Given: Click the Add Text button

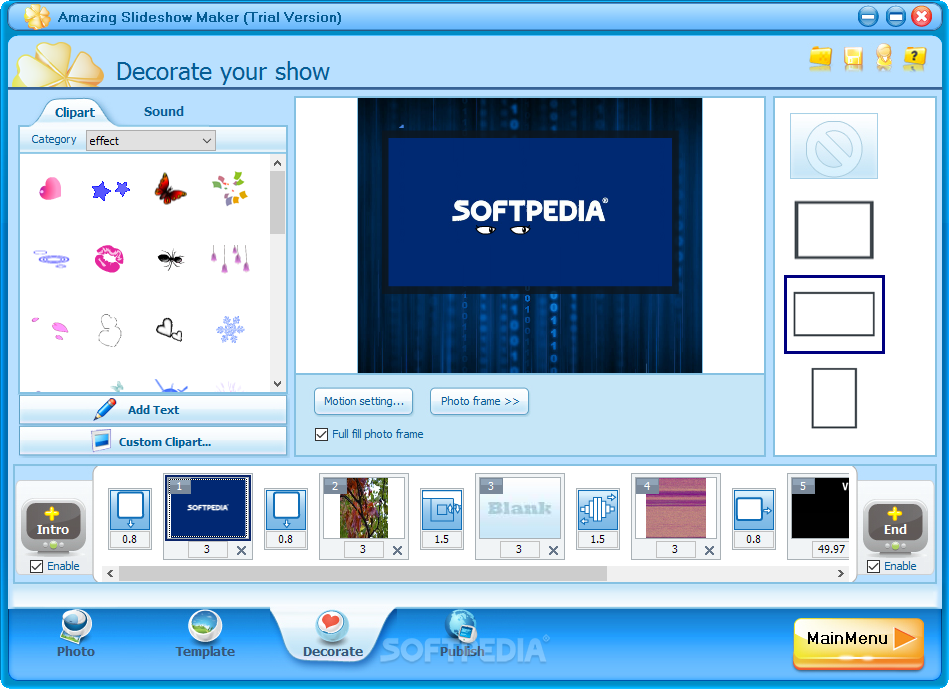Looking at the screenshot, I should pos(153,410).
